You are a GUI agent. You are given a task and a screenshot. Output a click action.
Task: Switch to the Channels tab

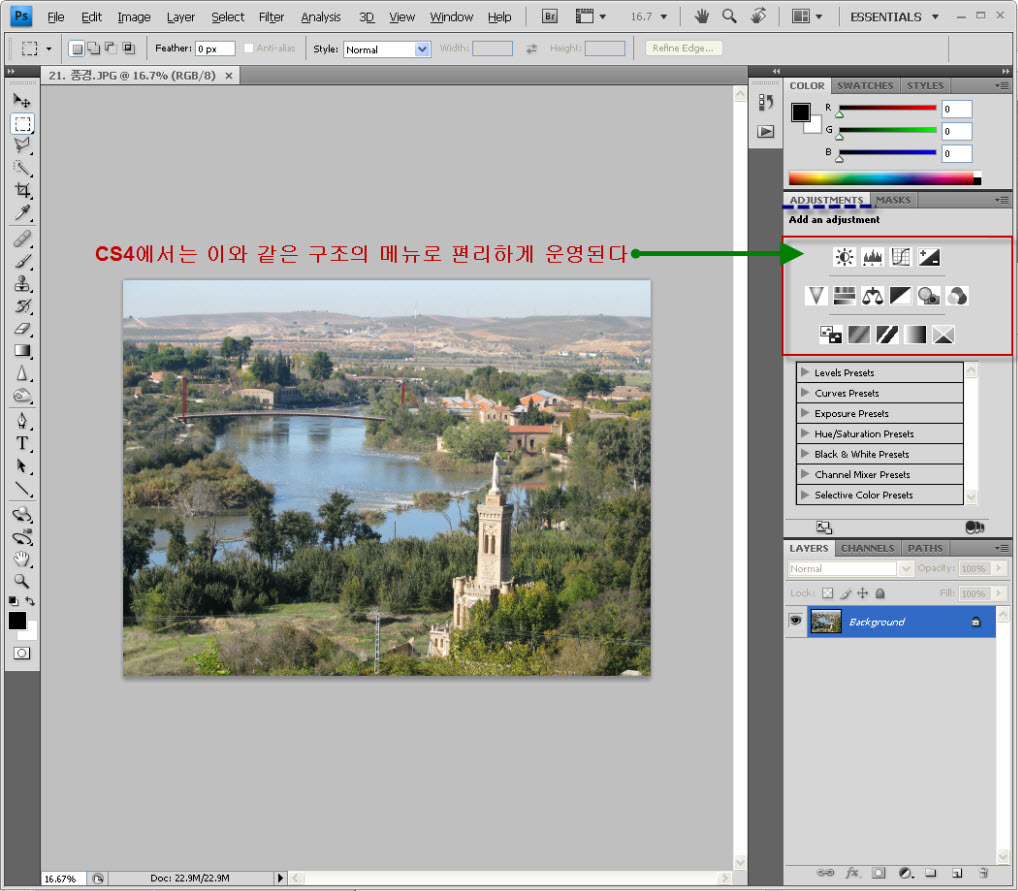(867, 548)
